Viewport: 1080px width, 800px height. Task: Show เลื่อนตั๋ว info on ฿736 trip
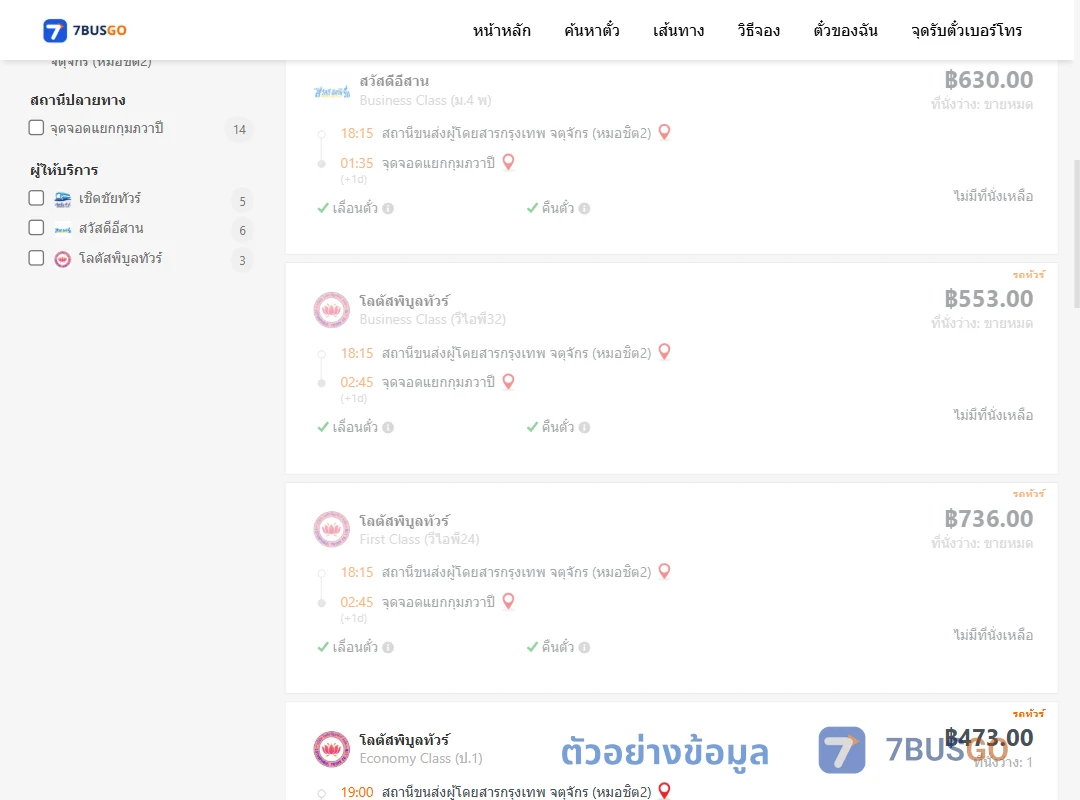(x=388, y=647)
